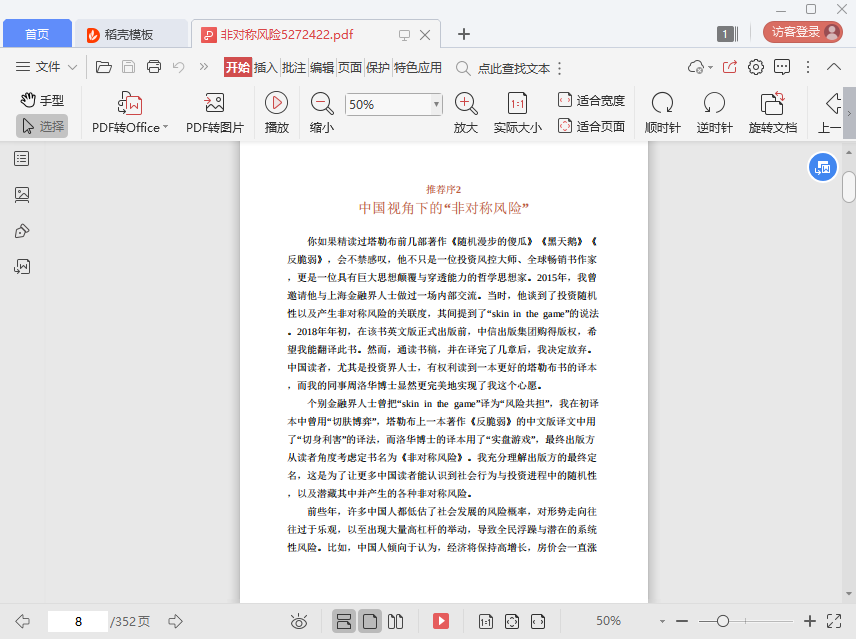Image resolution: width=856 pixels, height=639 pixels.
Task: Click the zoom slider handle in status bar
Action: [x=723, y=621]
